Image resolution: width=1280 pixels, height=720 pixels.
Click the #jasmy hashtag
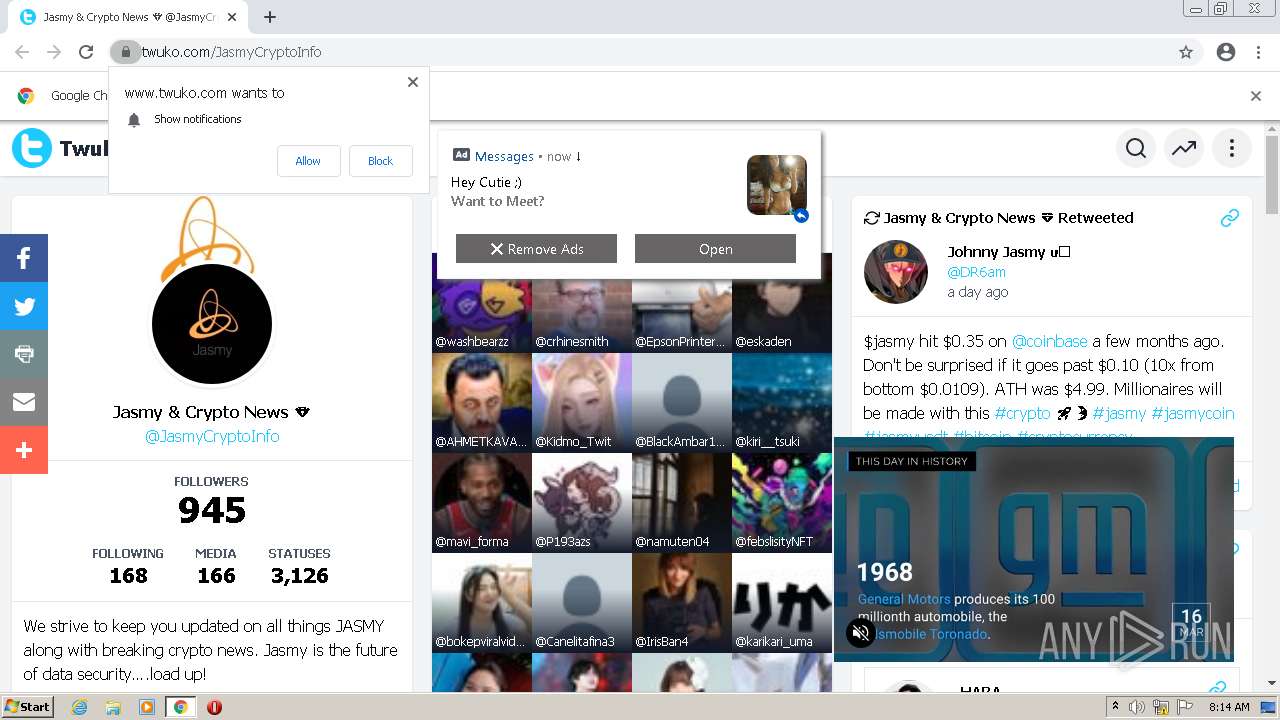1119,413
